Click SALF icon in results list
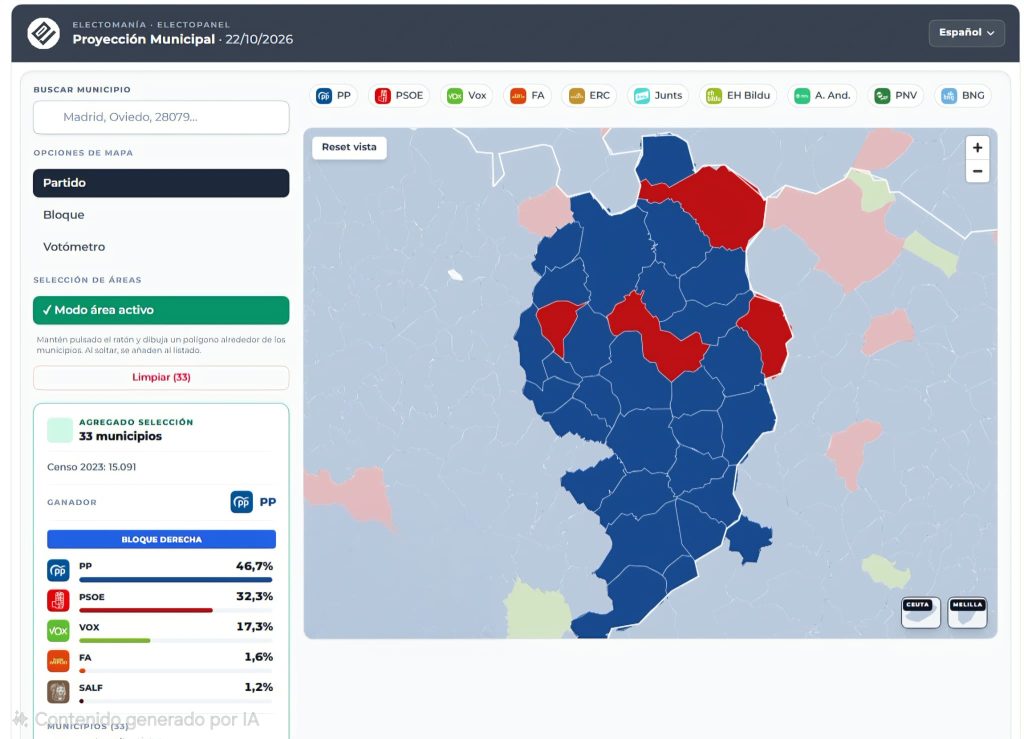This screenshot has width=1024, height=739. coord(58,691)
